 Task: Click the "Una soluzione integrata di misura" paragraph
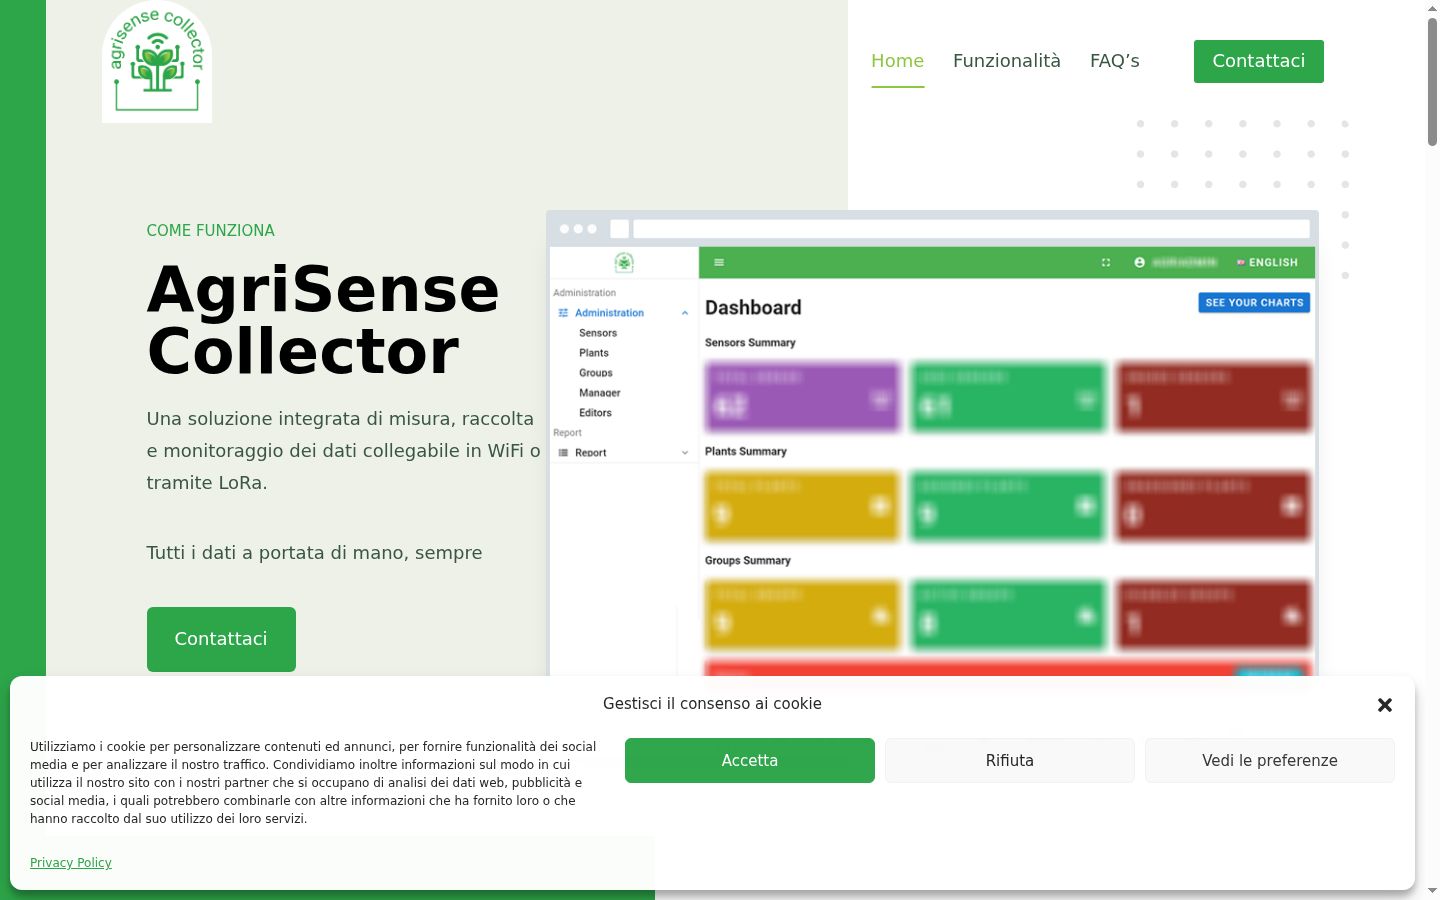click(344, 450)
